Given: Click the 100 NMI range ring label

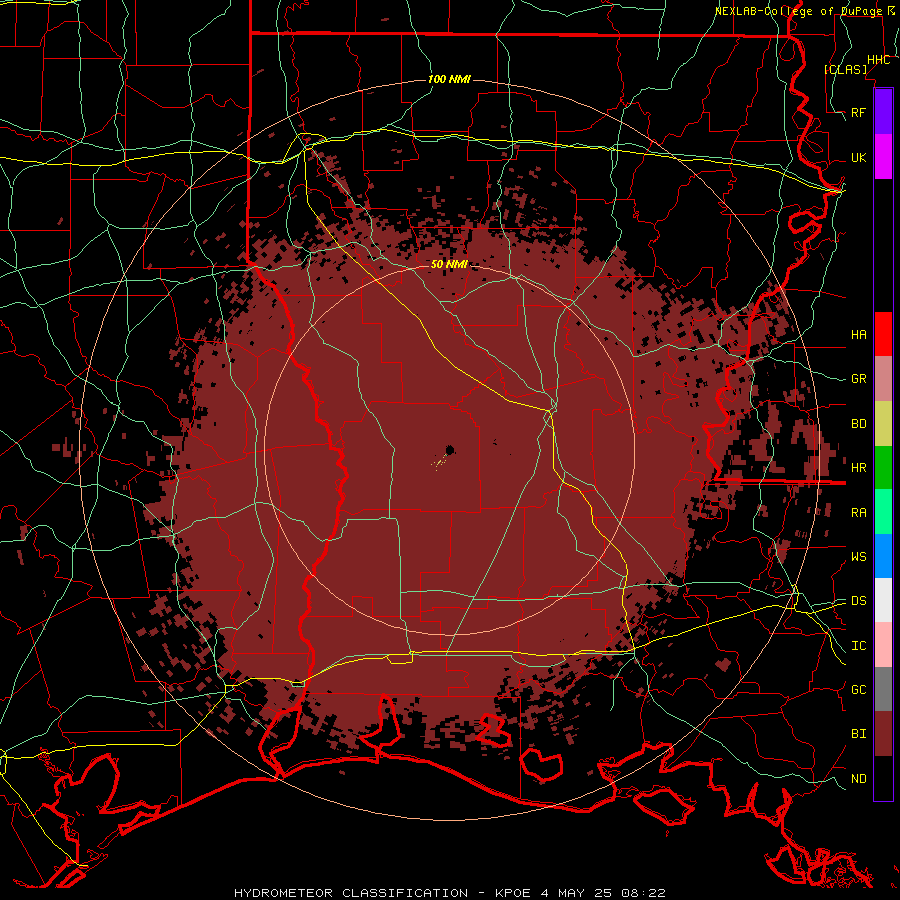Looking at the screenshot, I should 449,79.
